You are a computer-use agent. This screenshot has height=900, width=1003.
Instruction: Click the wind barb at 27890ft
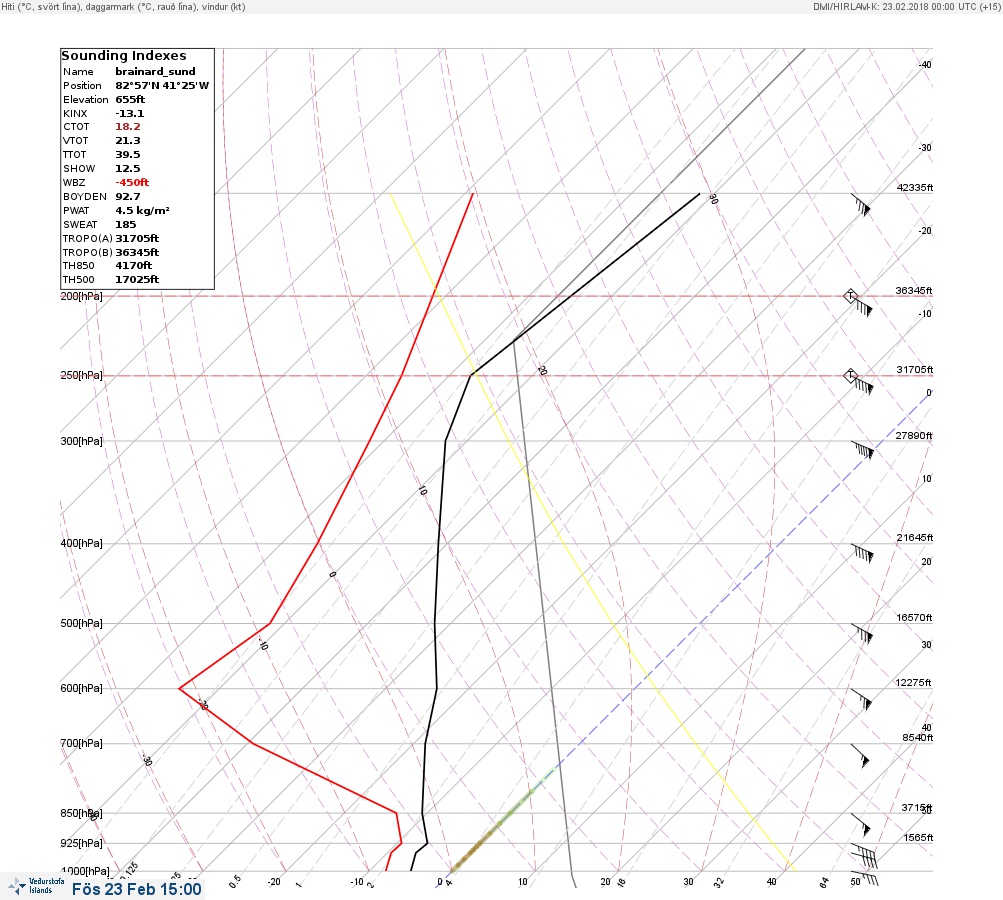[x=862, y=450]
